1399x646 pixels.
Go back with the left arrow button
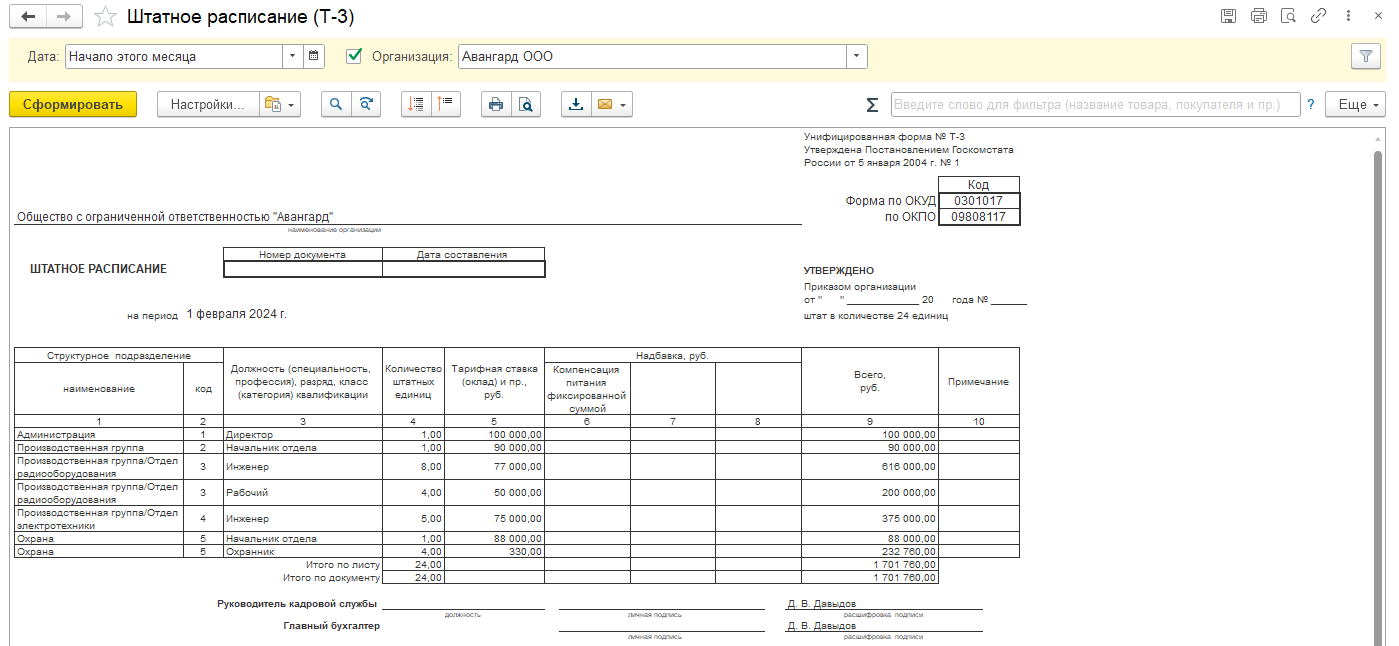[27, 17]
